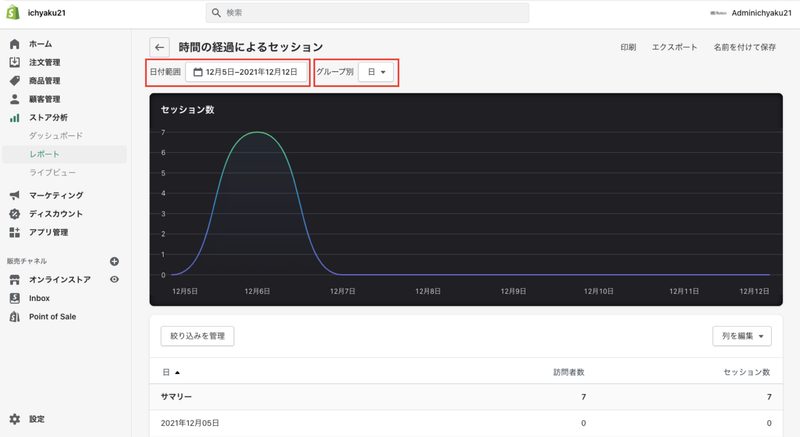Screen dimensions: 800x437
Task: Click the 2021年12月05日 row
Action: [466, 423]
